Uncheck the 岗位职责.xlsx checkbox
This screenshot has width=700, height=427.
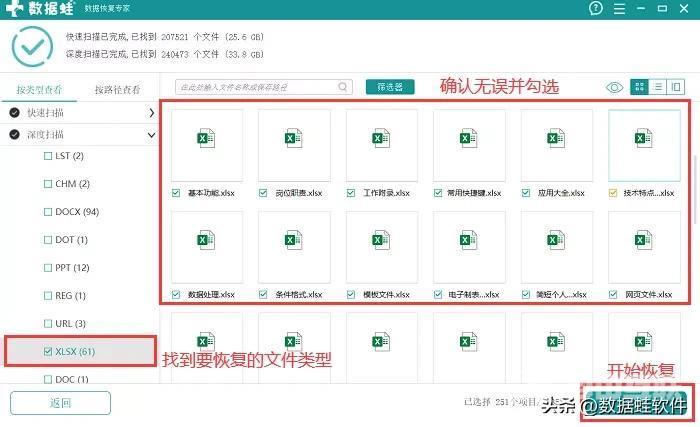[x=263, y=193]
